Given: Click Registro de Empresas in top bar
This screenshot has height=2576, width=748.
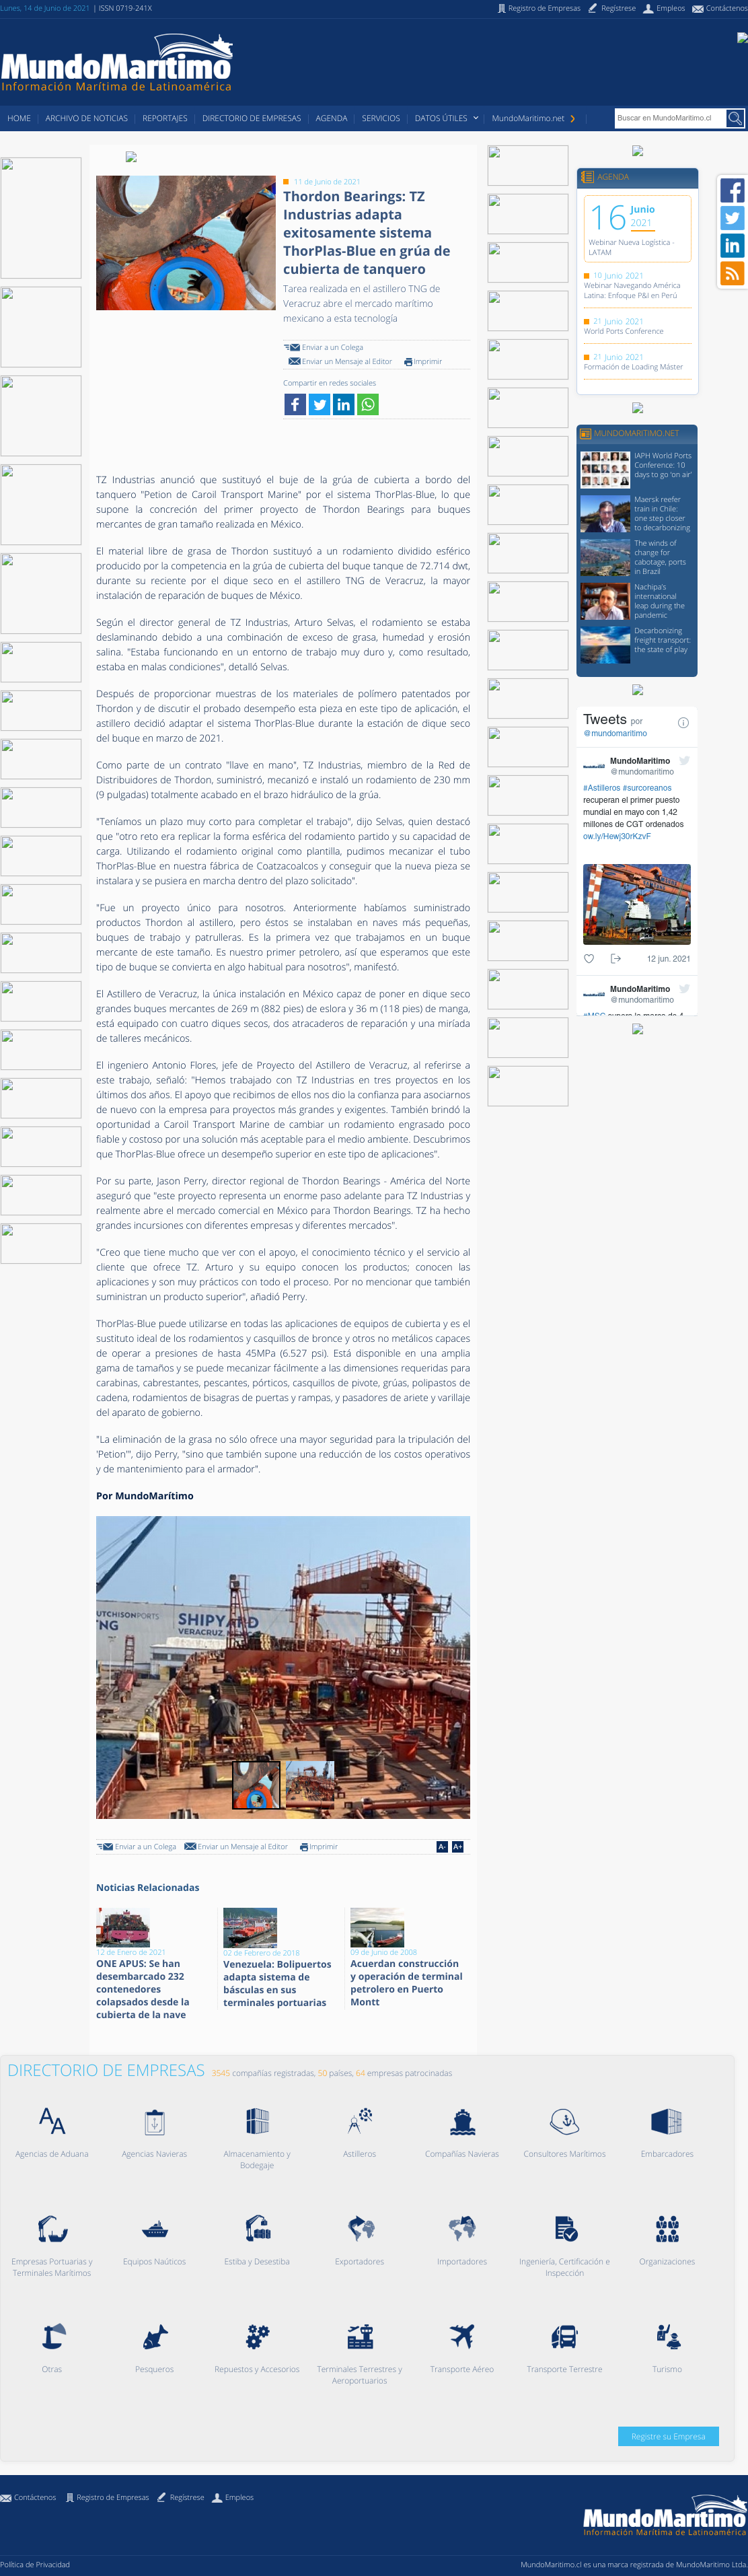Looking at the screenshot, I should coord(539,8).
